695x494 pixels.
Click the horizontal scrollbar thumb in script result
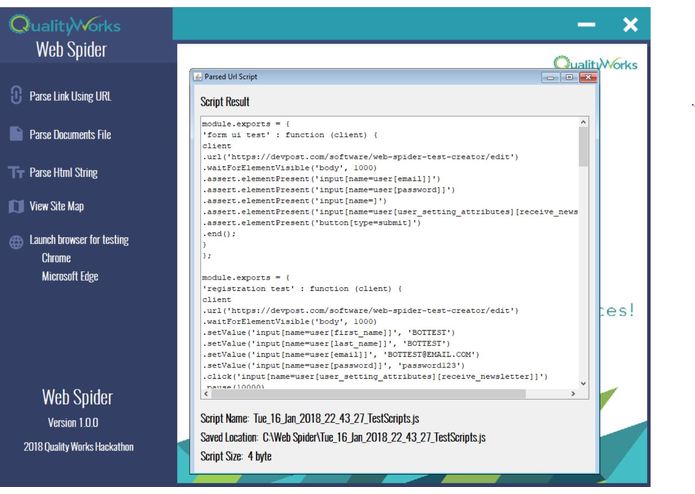pos(368,393)
